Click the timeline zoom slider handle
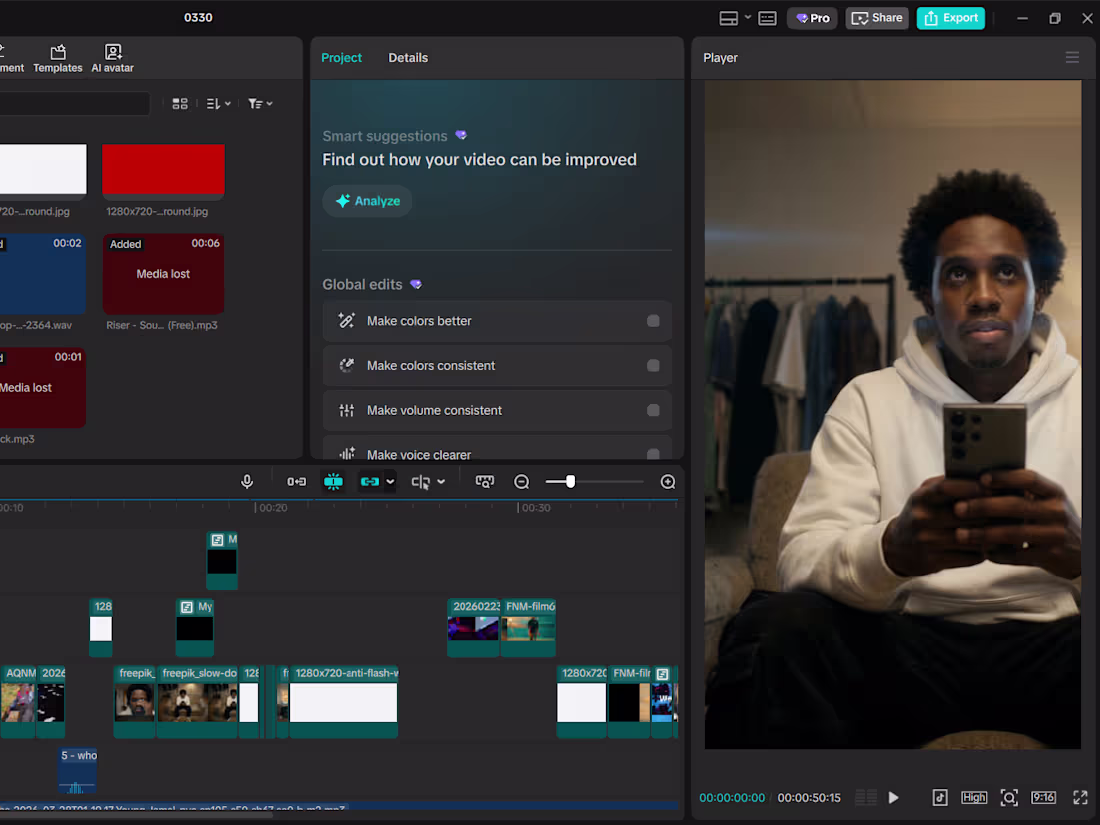 click(x=570, y=482)
